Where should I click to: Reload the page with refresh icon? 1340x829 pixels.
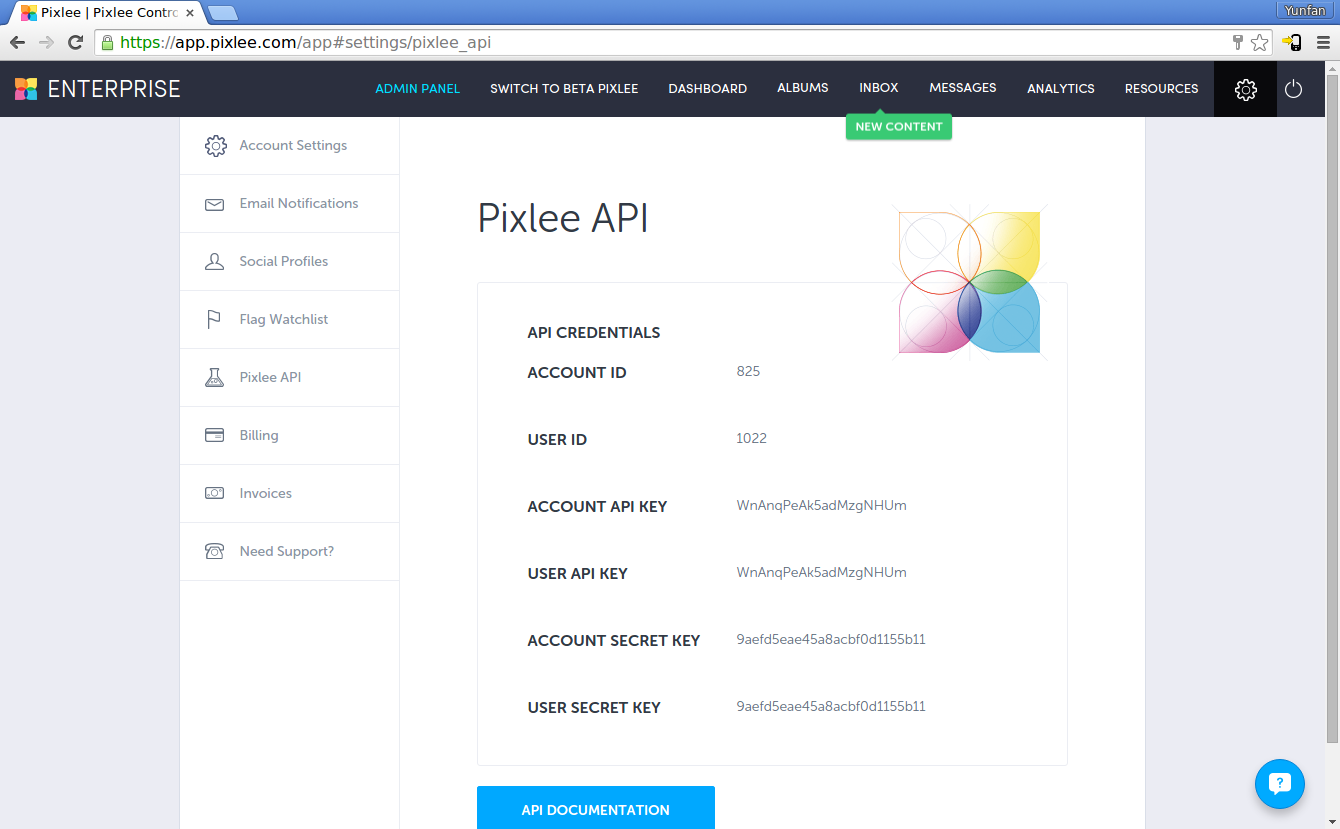[75, 42]
